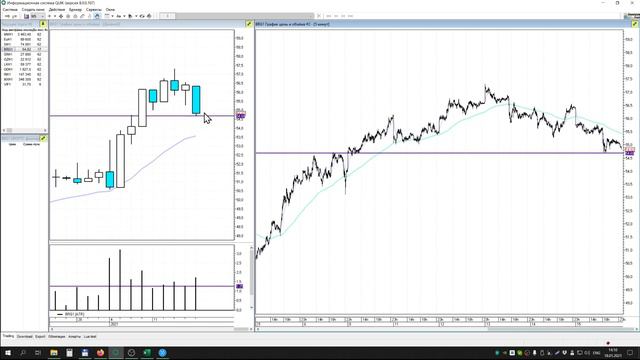Click the ATR panel vertical scrollbar
Viewport: 640px width, 360px height.
[251, 278]
